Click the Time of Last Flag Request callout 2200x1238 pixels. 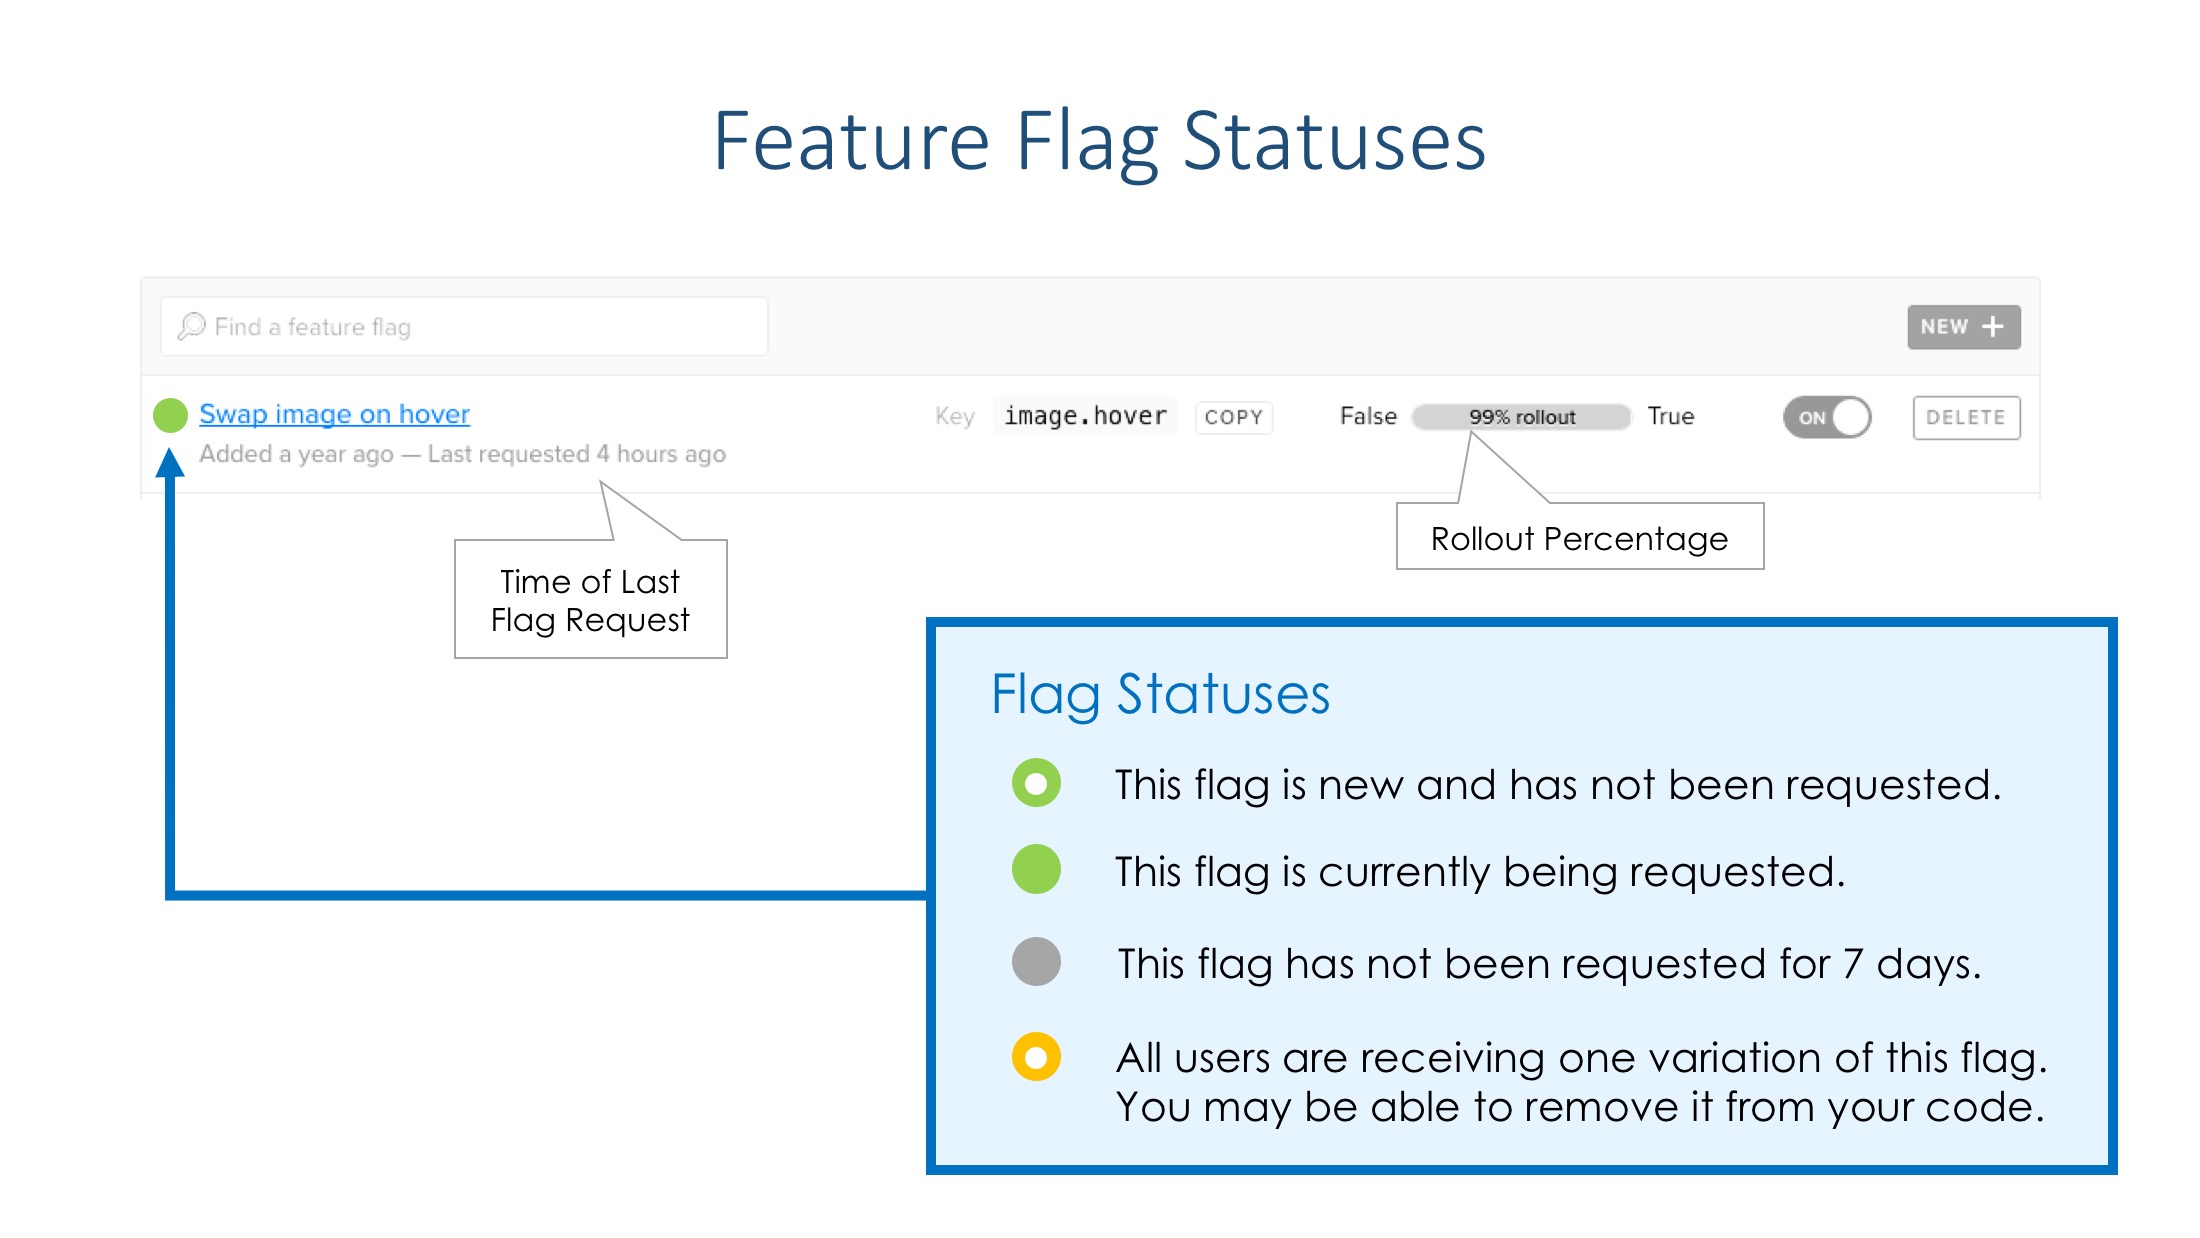(590, 600)
